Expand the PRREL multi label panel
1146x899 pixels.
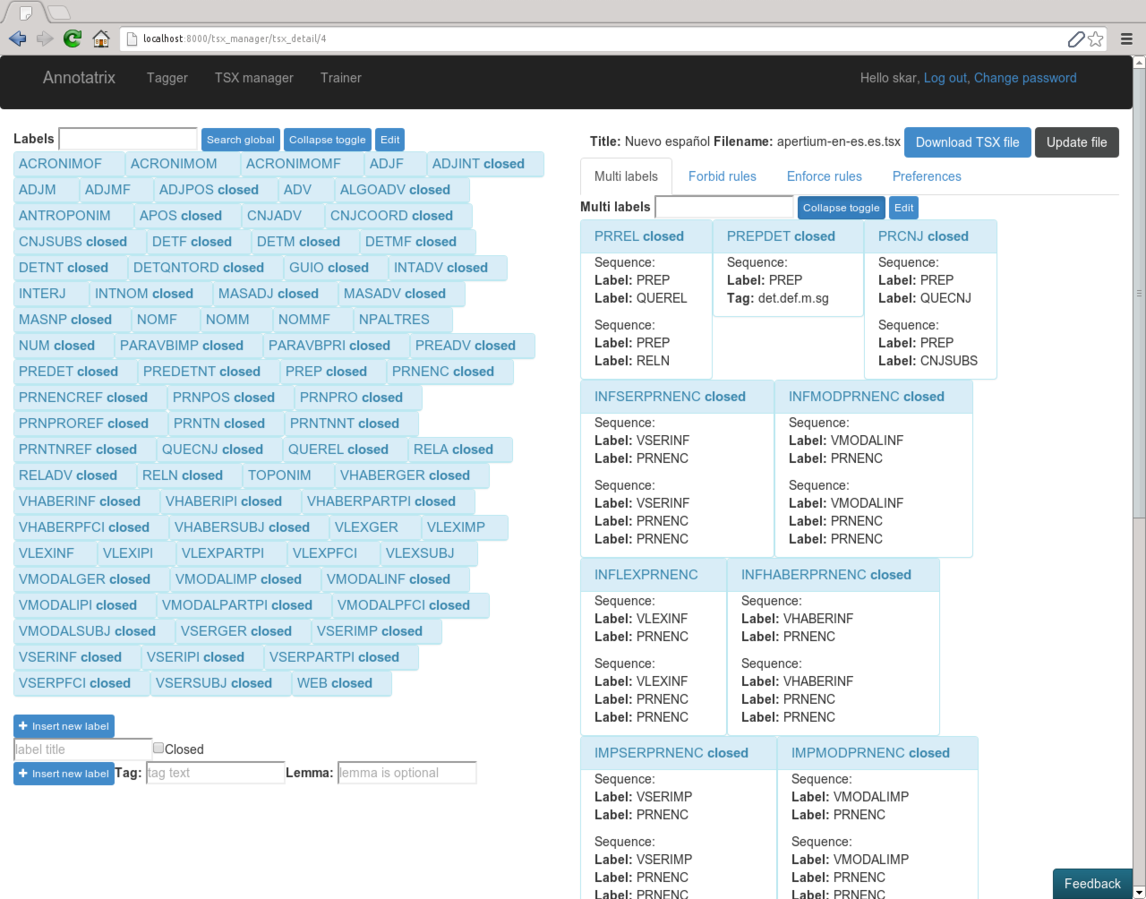638,237
